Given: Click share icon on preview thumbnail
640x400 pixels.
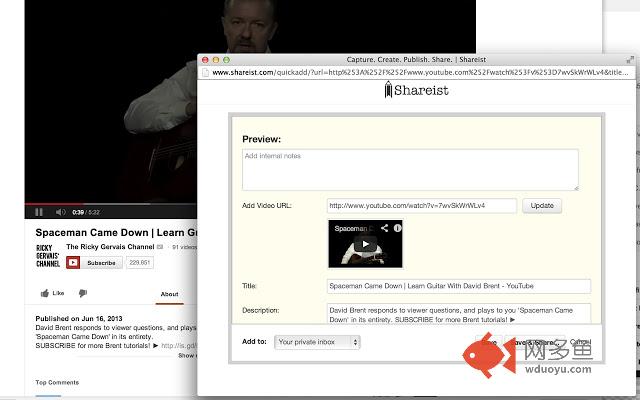Looking at the screenshot, I should pyautogui.click(x=384, y=228).
